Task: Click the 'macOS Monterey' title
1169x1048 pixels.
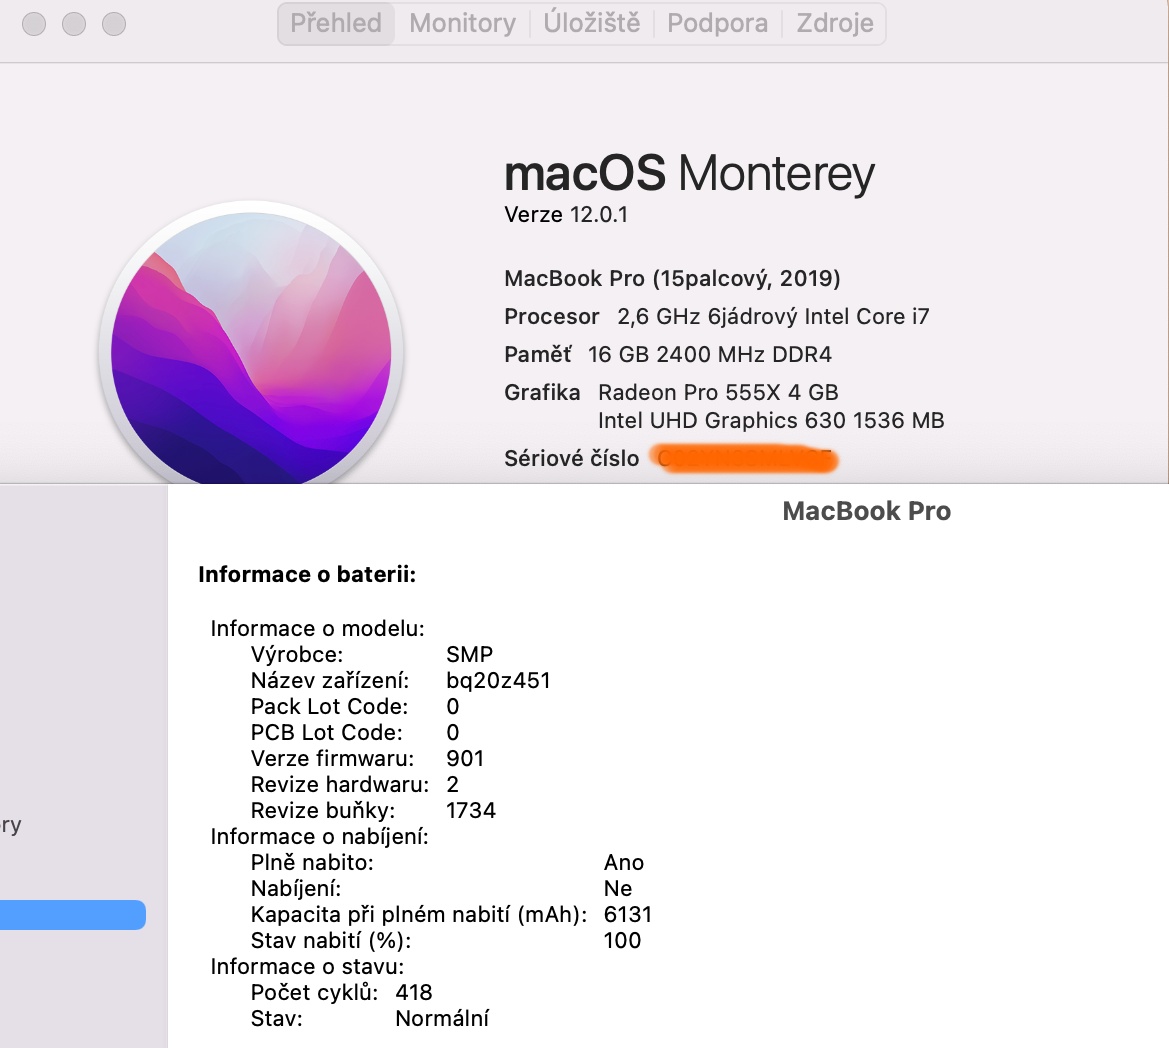Action: click(x=689, y=173)
